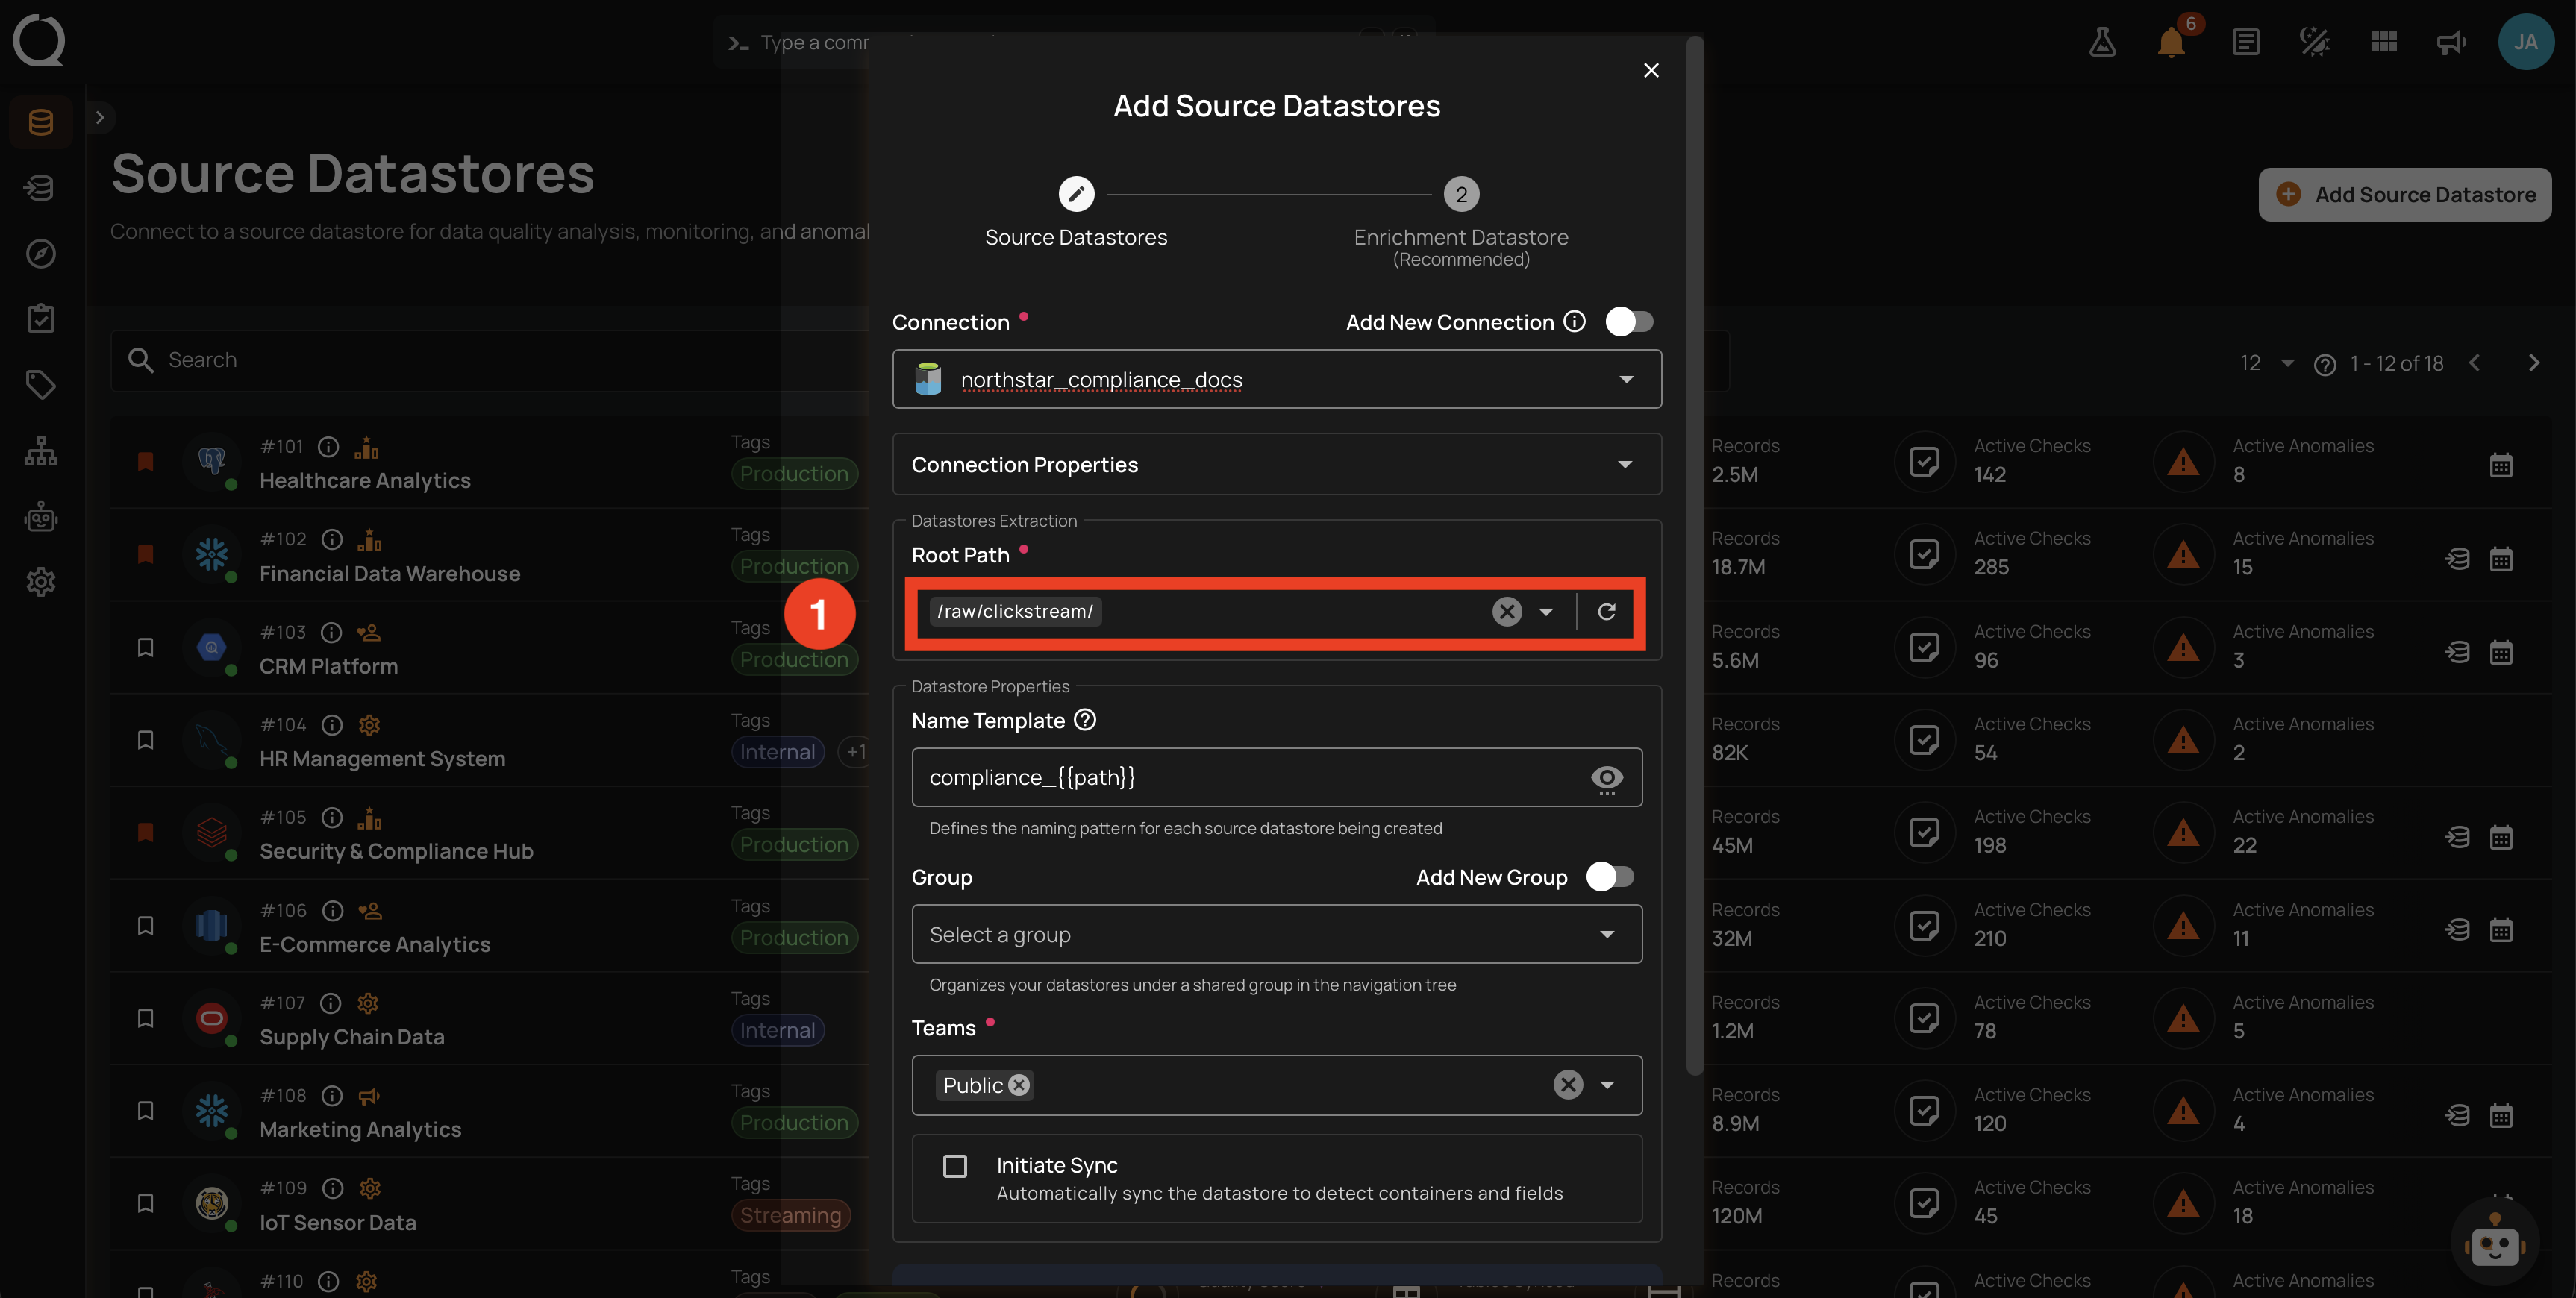This screenshot has height=1298, width=2576.
Task: Click Production tag on Healthcare Analytics
Action: click(794, 474)
